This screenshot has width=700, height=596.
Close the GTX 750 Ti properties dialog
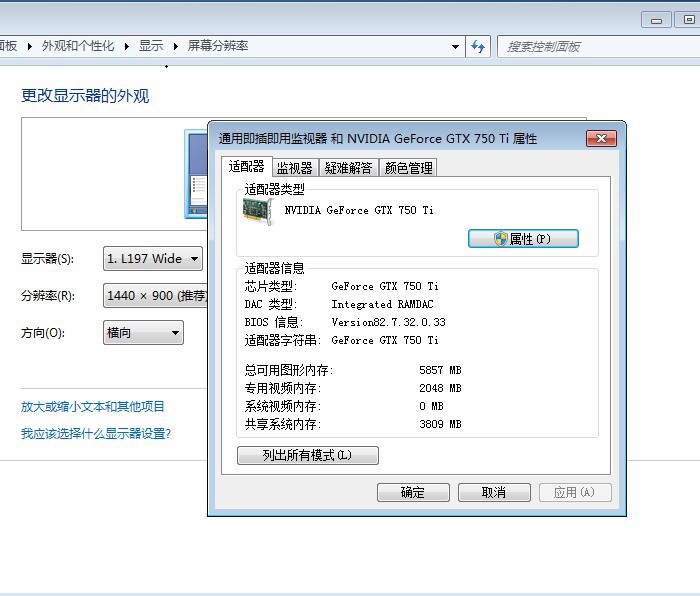[x=601, y=138]
